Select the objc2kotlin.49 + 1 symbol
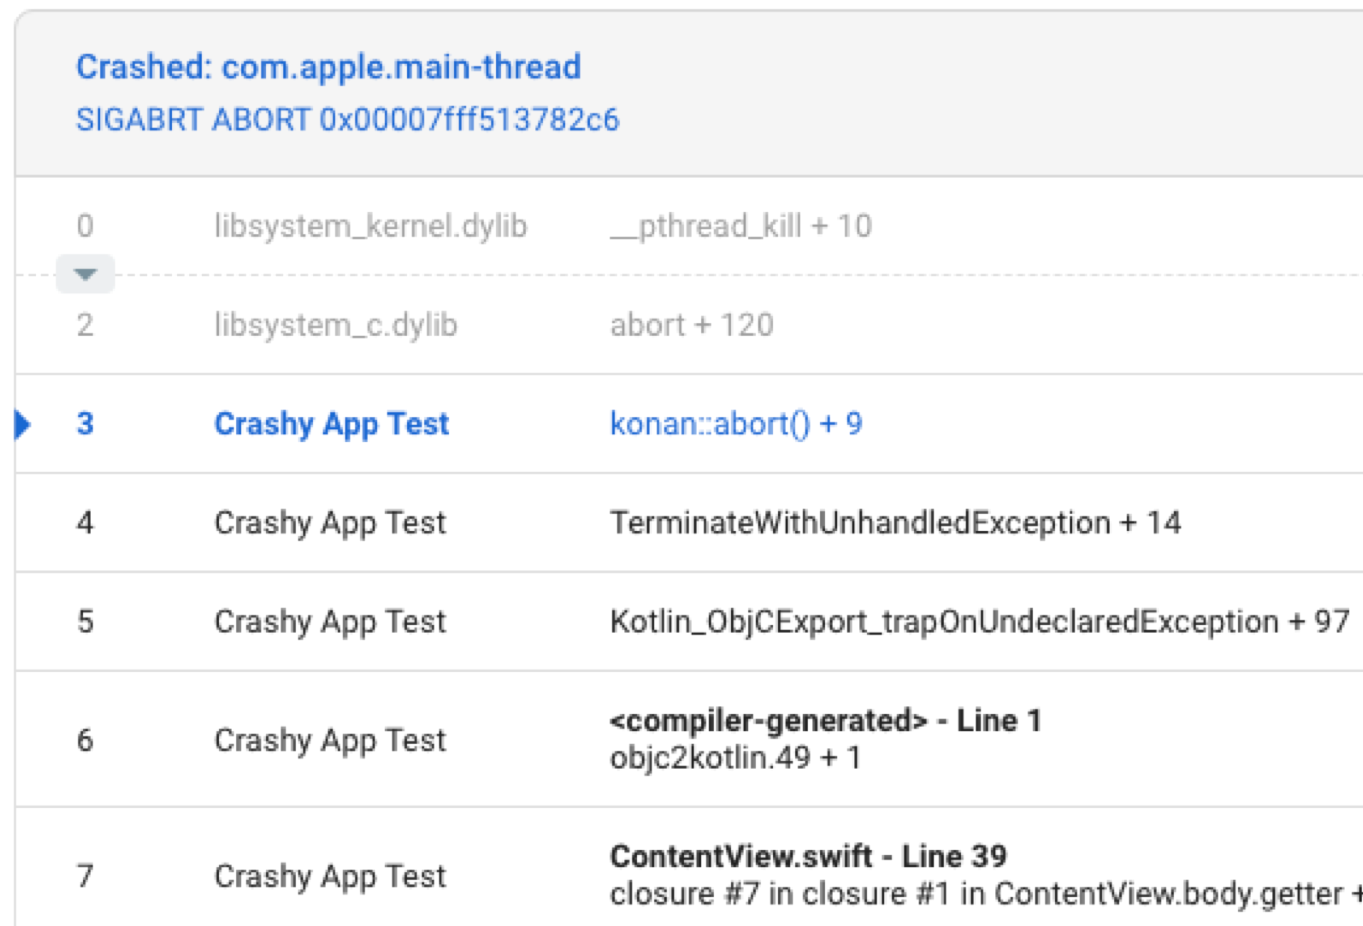 tap(735, 758)
